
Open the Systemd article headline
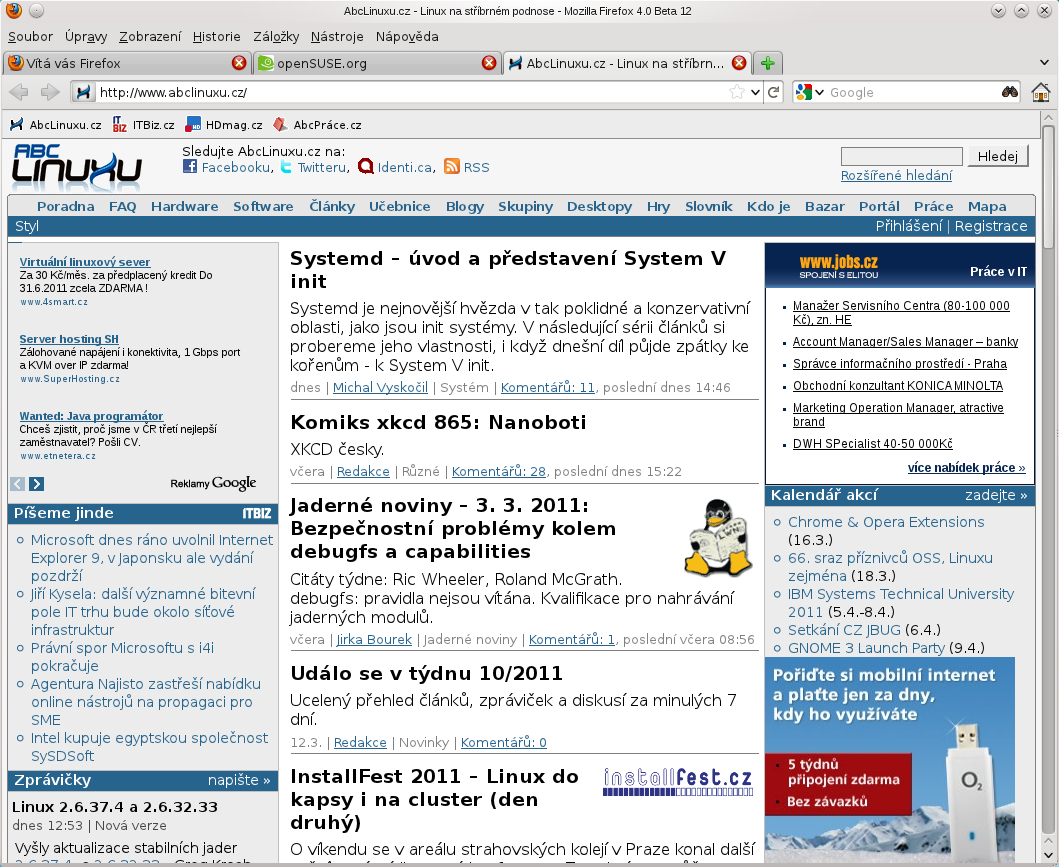(x=508, y=270)
